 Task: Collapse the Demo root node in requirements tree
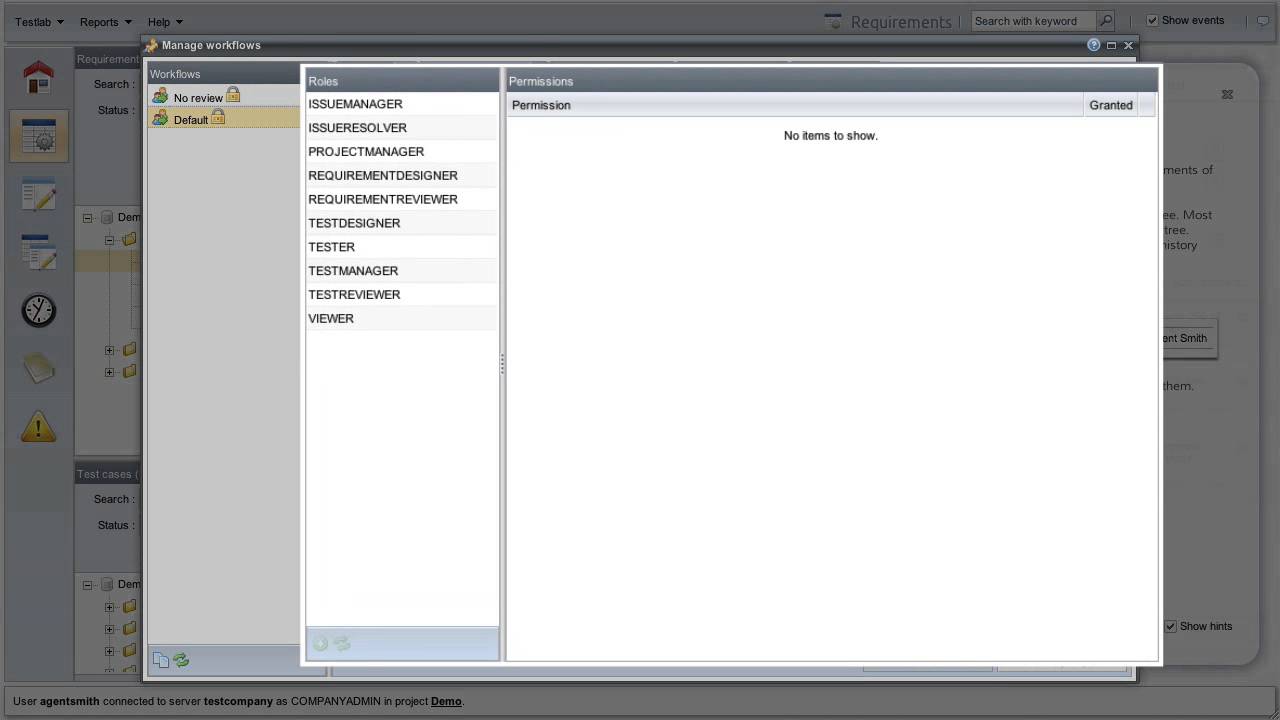(x=88, y=217)
